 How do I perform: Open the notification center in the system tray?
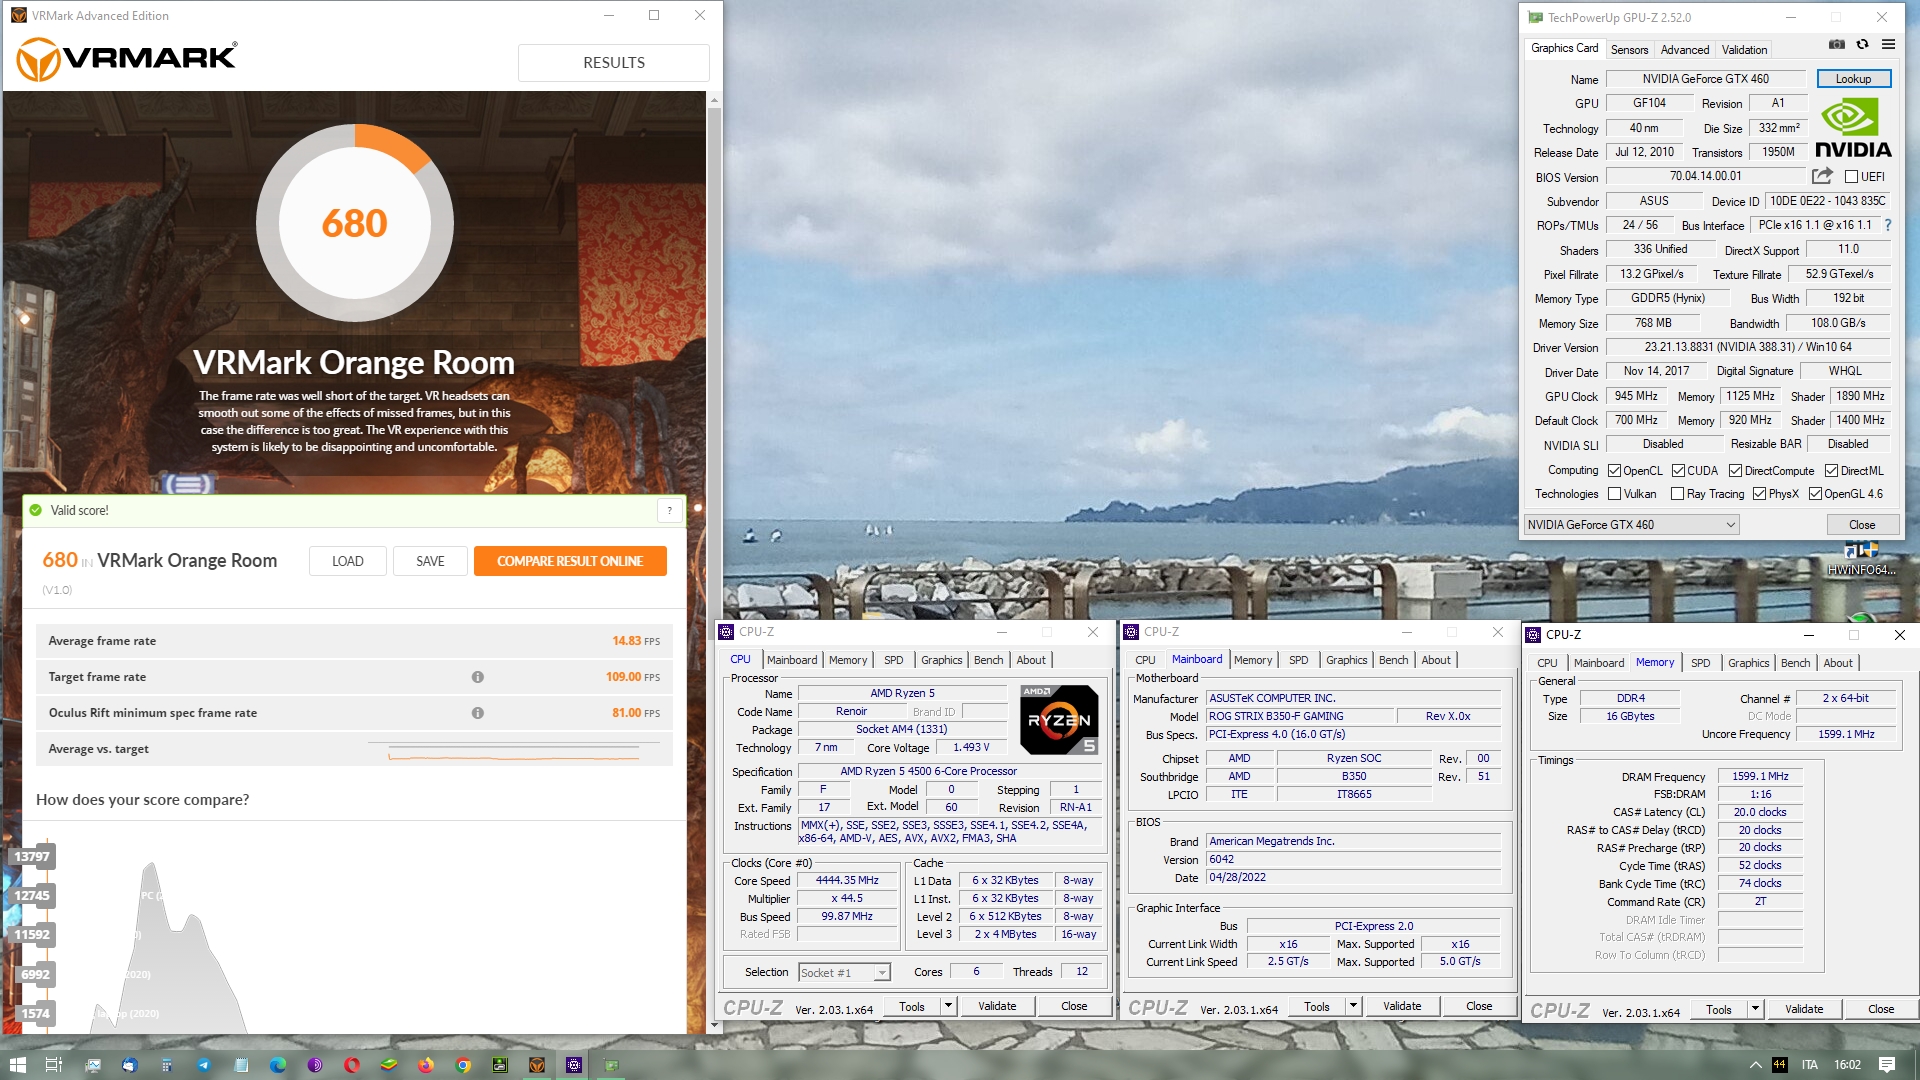click(x=1887, y=1065)
